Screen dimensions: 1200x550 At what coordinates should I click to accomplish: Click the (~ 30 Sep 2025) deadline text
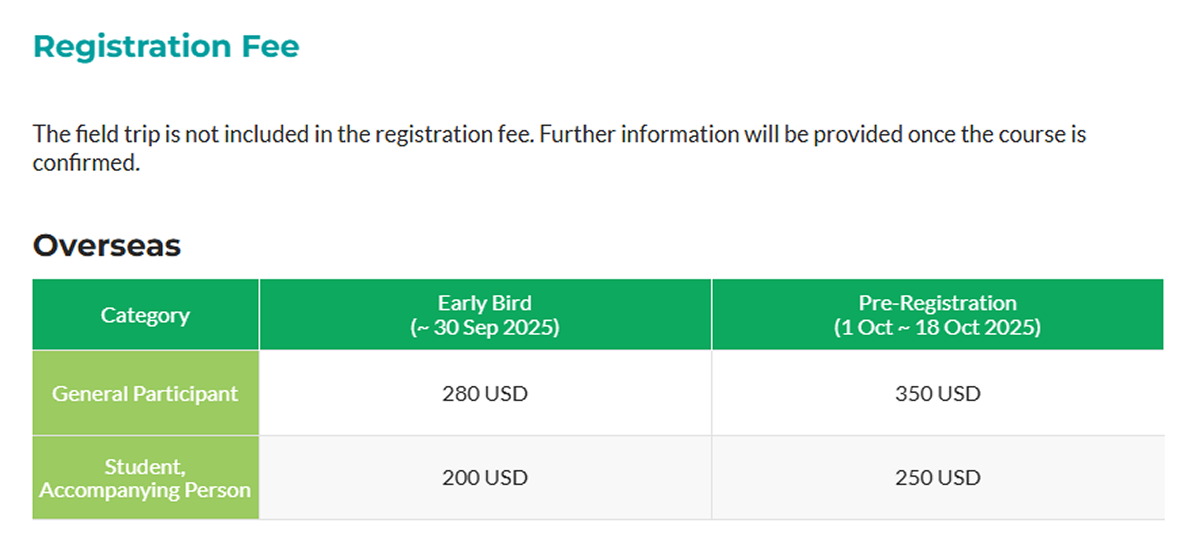point(485,328)
